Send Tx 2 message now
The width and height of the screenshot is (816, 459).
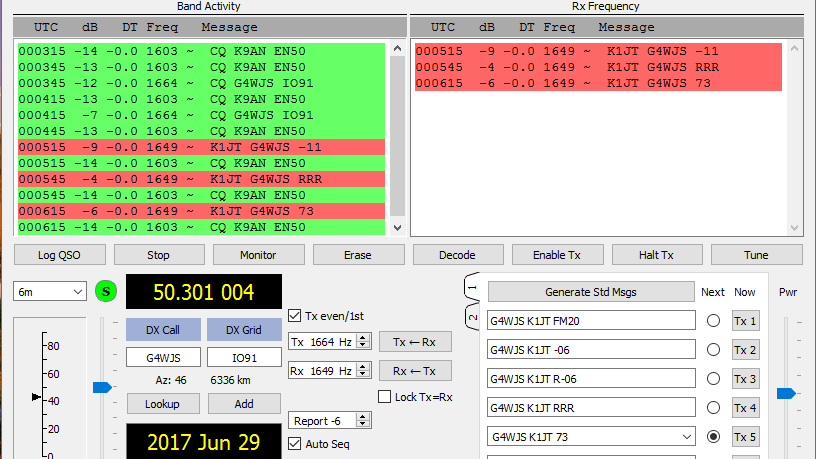[745, 350]
